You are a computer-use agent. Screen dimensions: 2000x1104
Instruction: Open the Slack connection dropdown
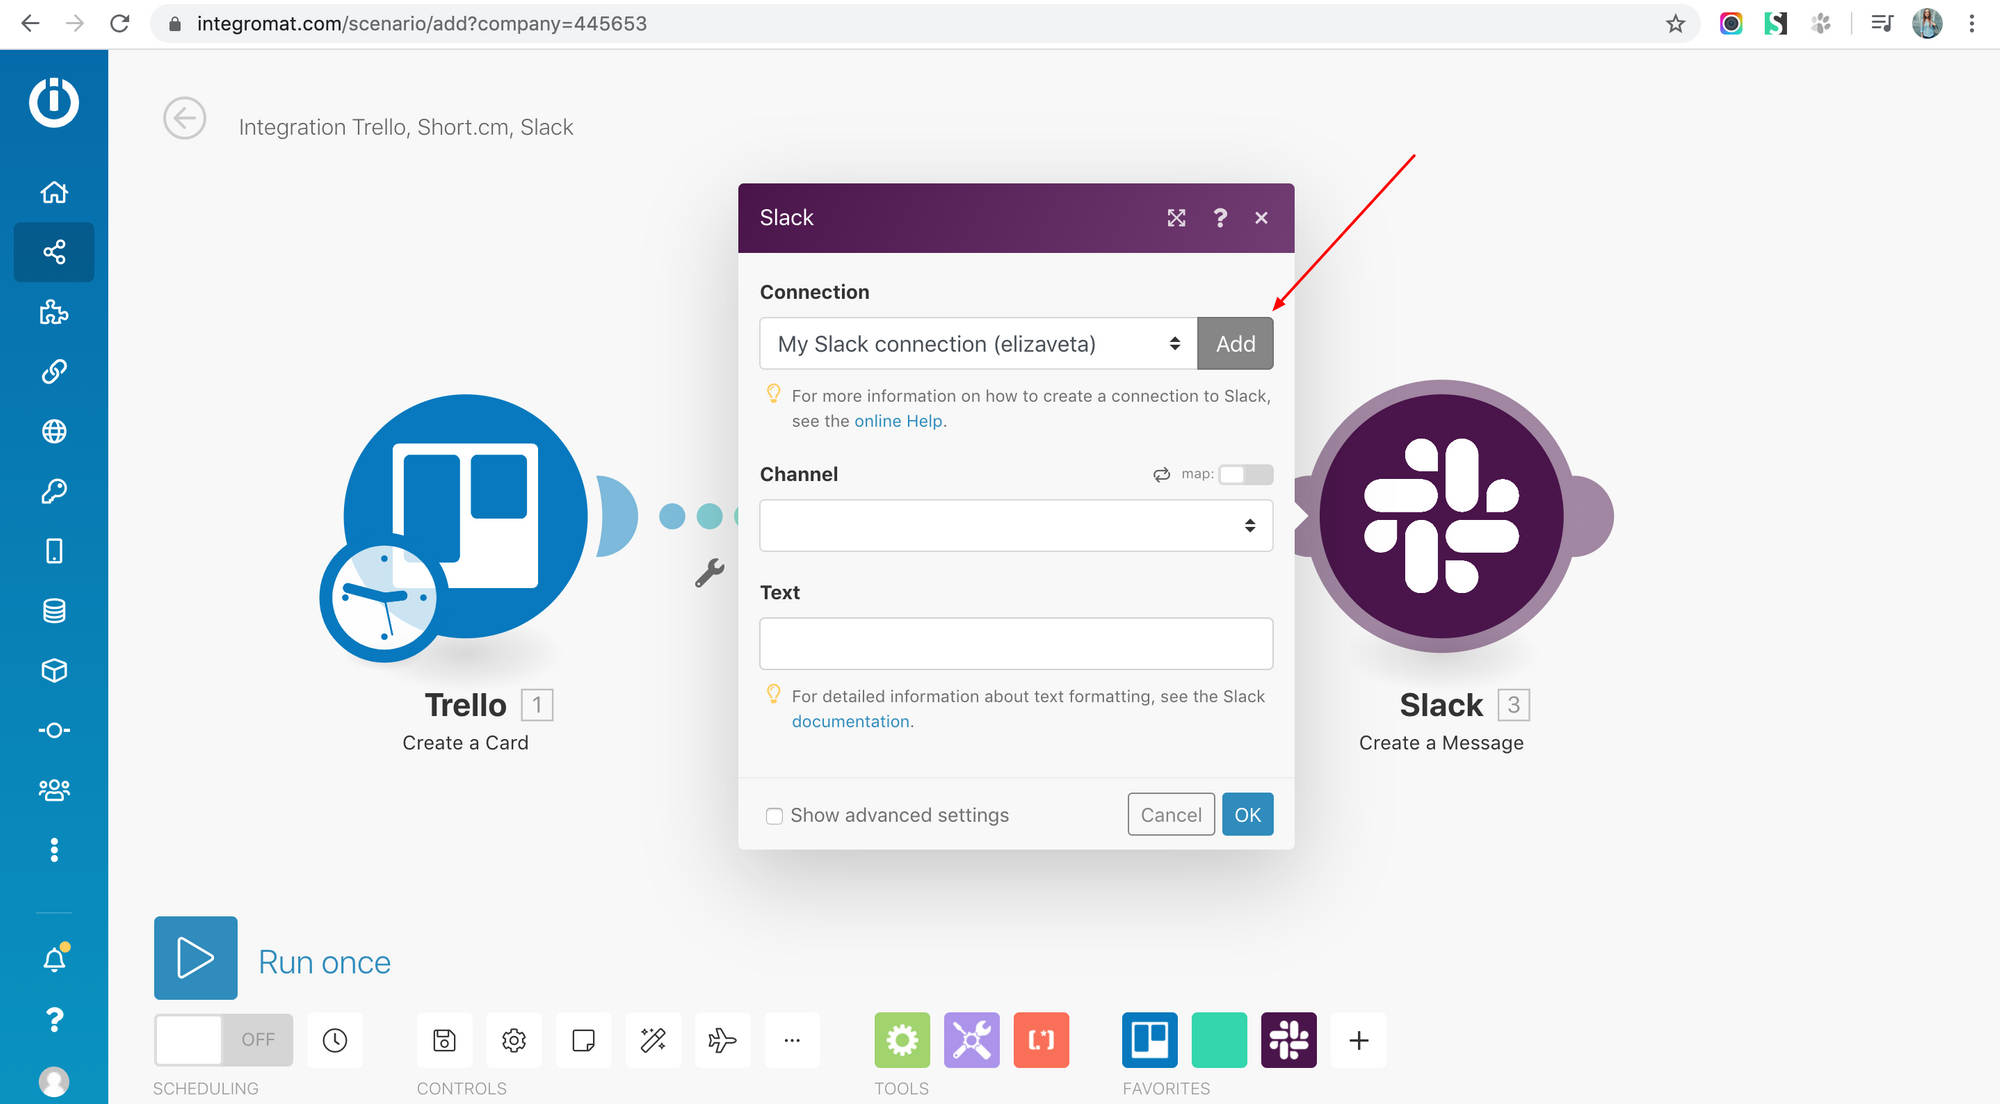pyautogui.click(x=978, y=344)
